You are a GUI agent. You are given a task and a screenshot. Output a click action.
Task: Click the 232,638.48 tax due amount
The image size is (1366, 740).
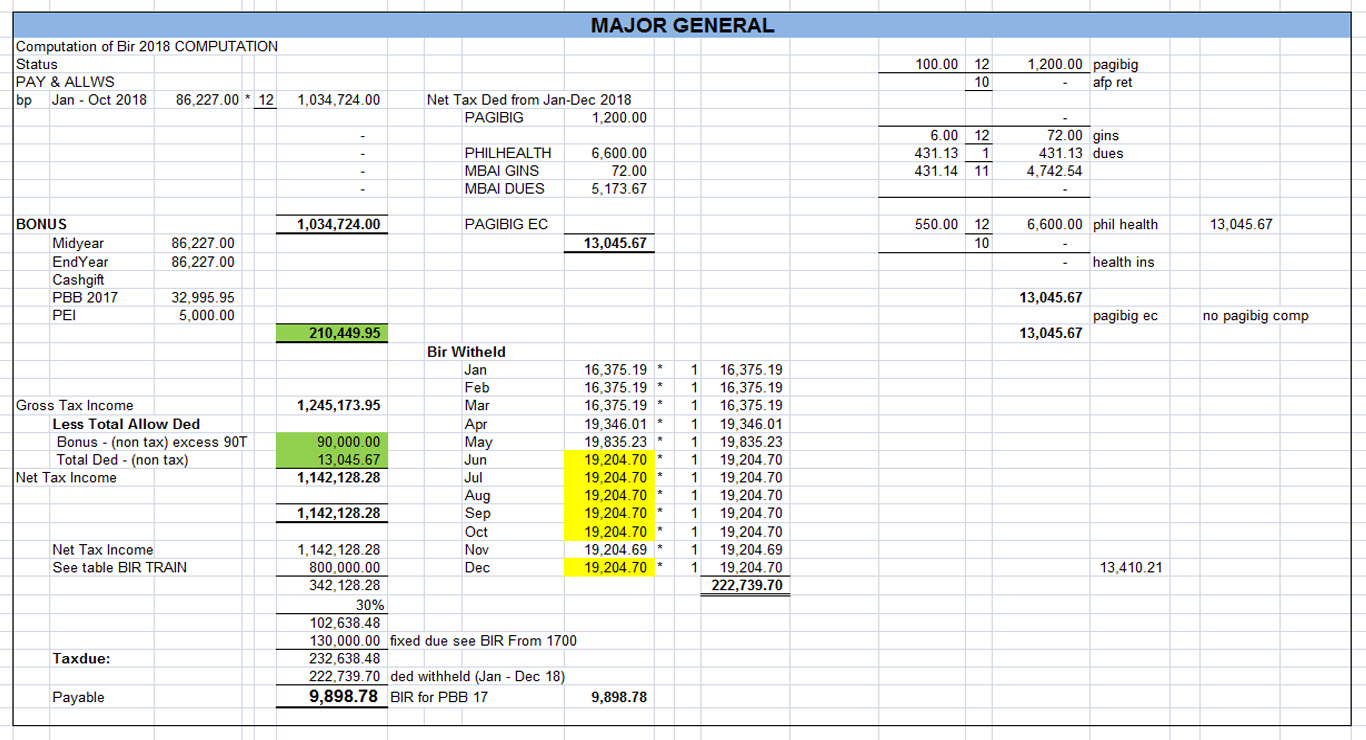(x=344, y=659)
